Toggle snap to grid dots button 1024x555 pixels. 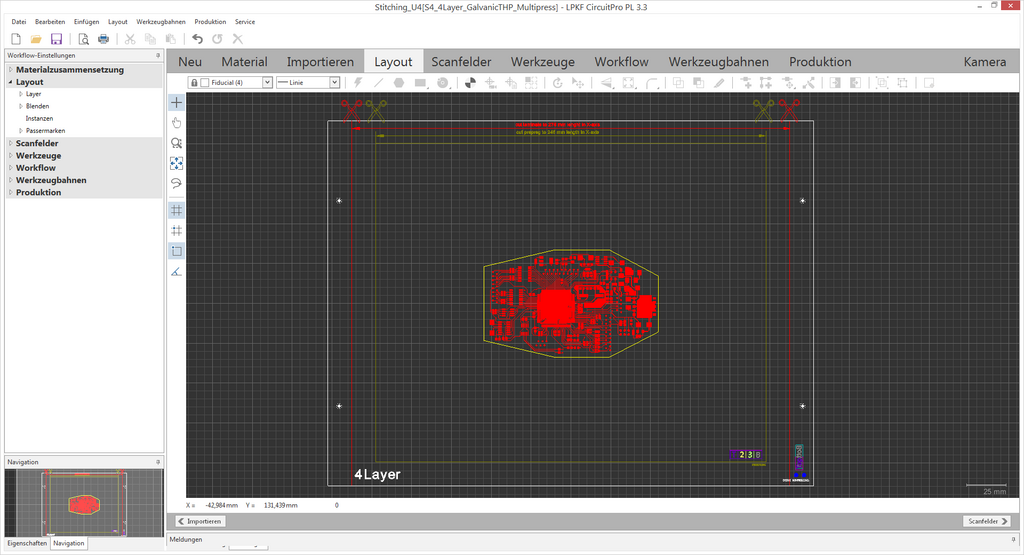tap(176, 230)
